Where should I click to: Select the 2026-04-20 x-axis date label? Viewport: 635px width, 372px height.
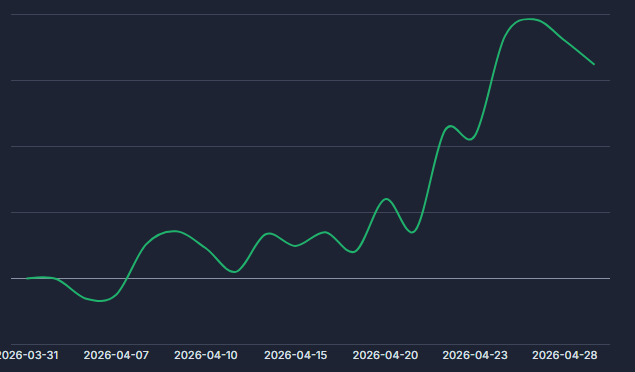click(385, 355)
